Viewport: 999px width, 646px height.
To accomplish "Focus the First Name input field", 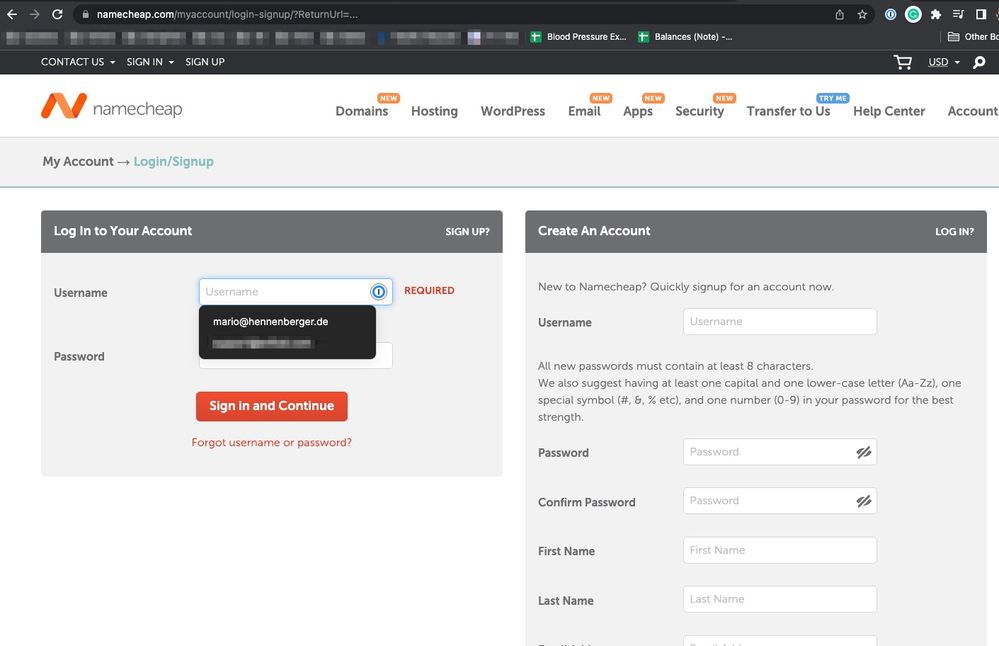I will click(x=780, y=550).
